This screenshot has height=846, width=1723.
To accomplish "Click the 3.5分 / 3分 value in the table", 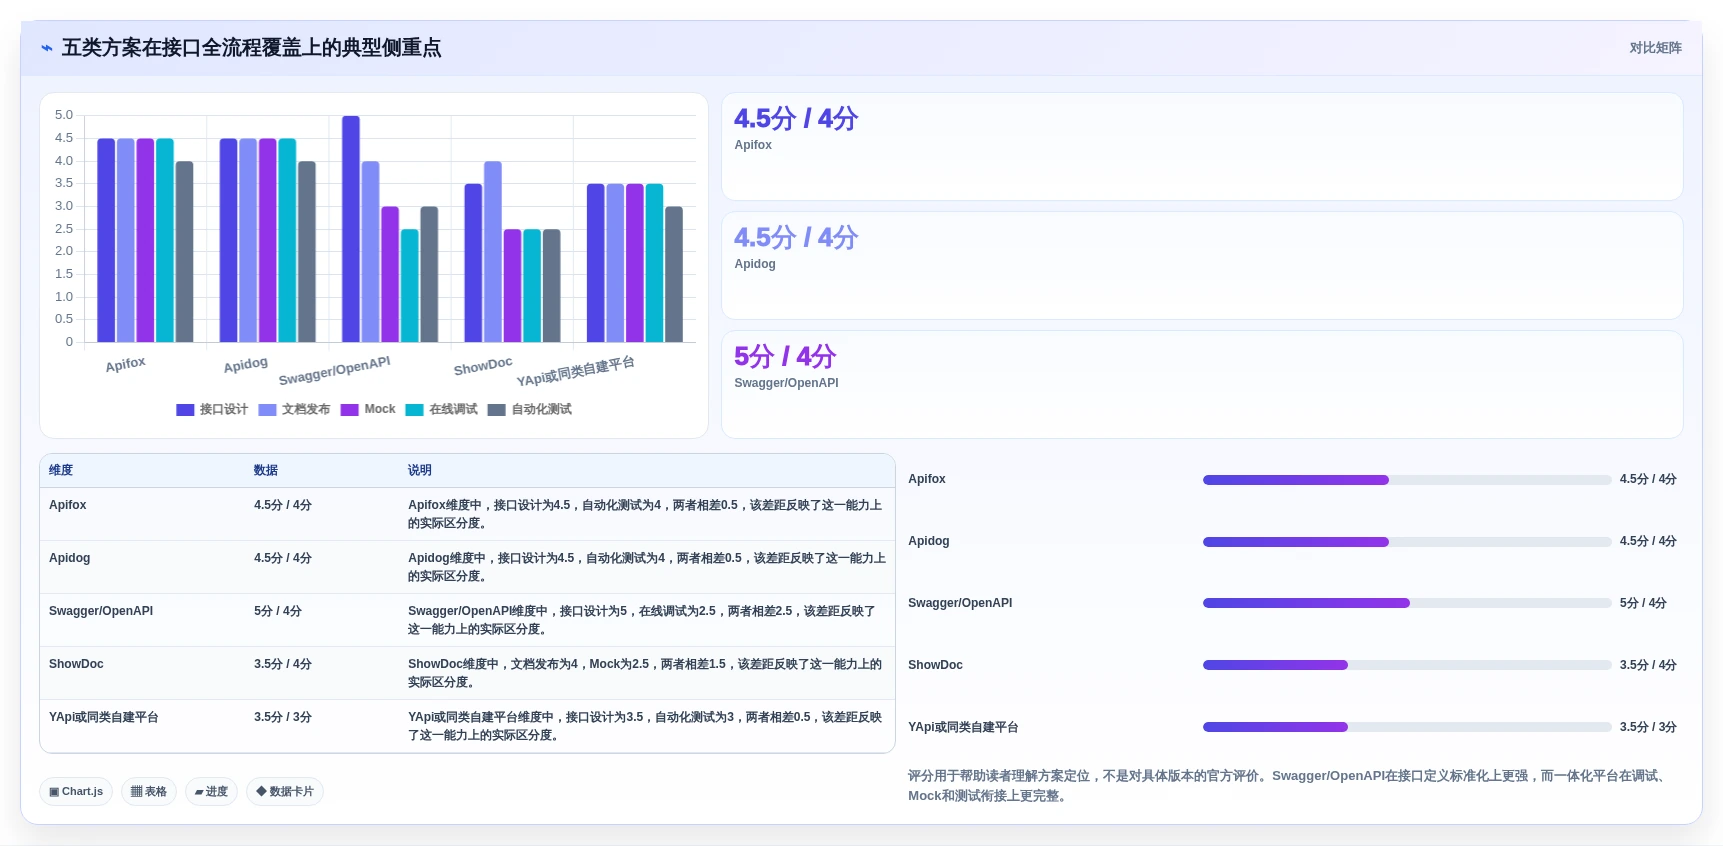I will (x=283, y=718).
